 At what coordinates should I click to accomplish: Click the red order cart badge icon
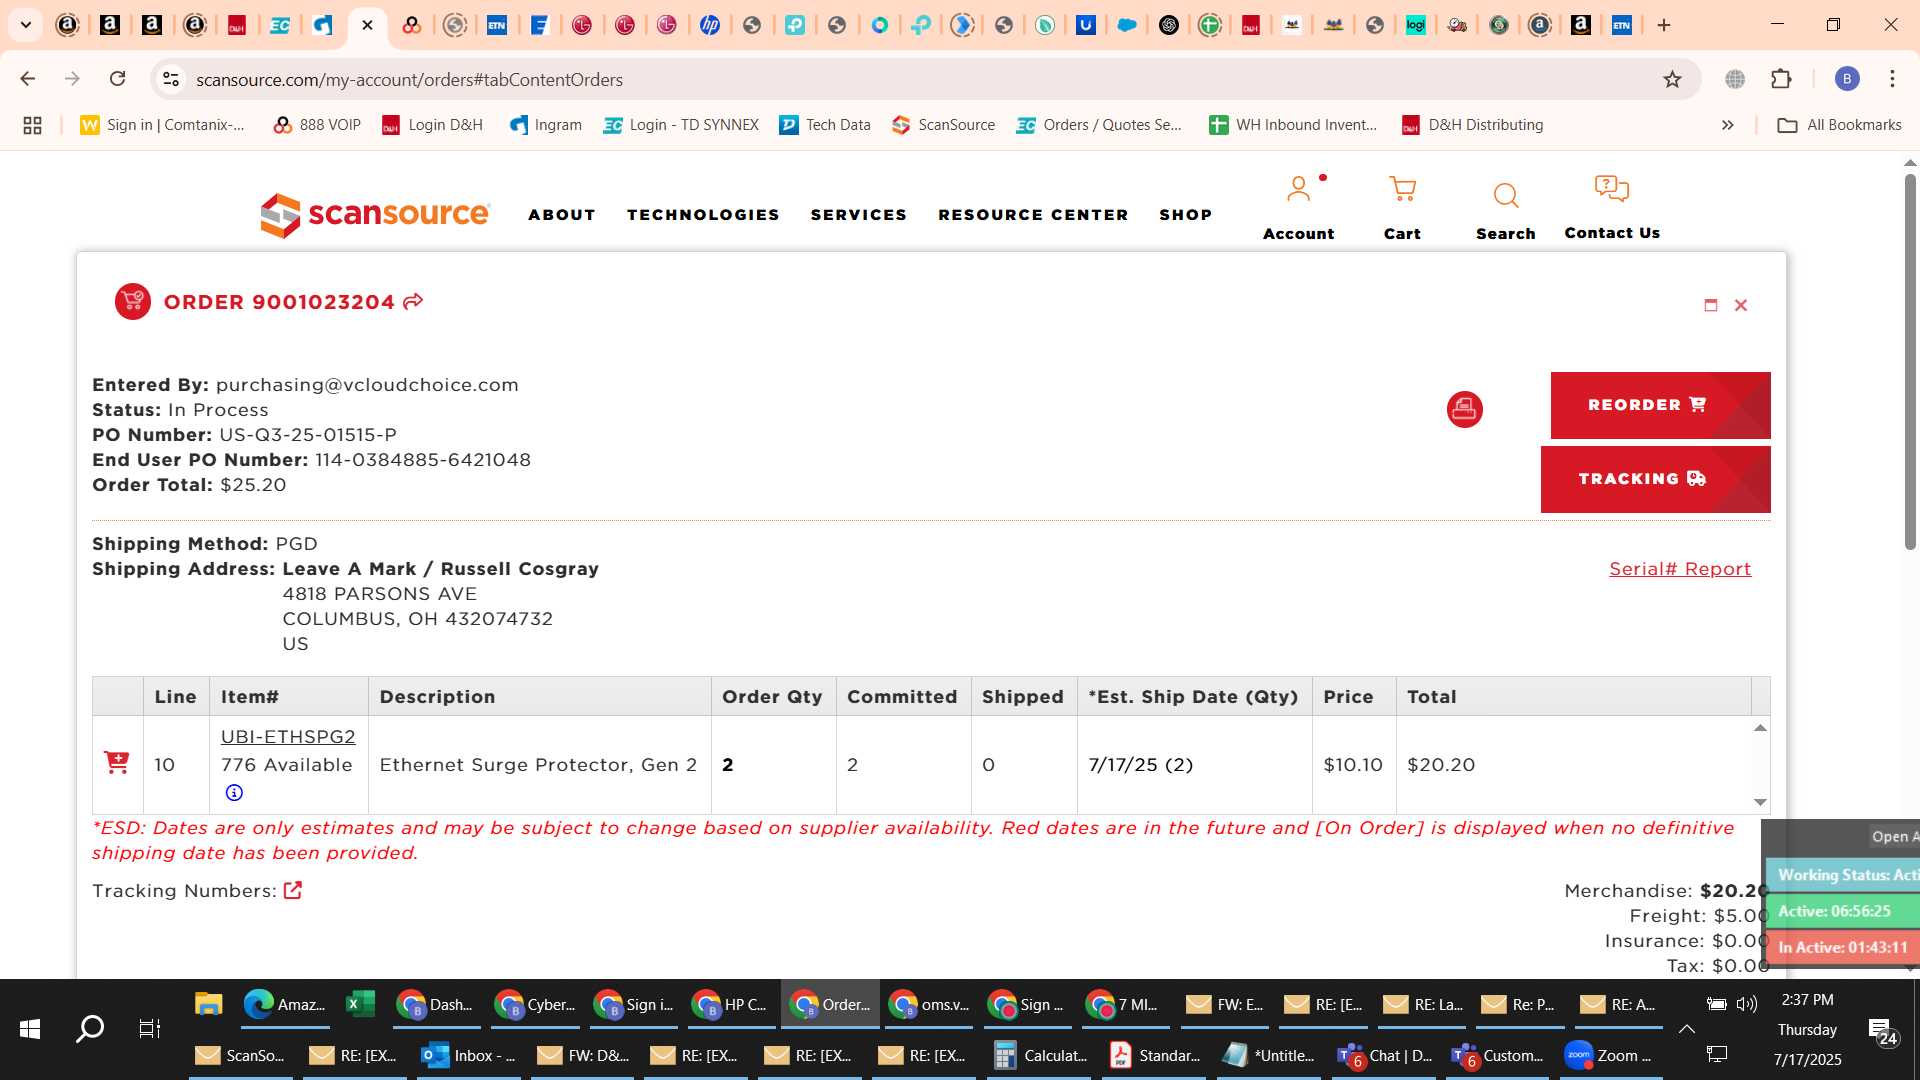click(133, 301)
